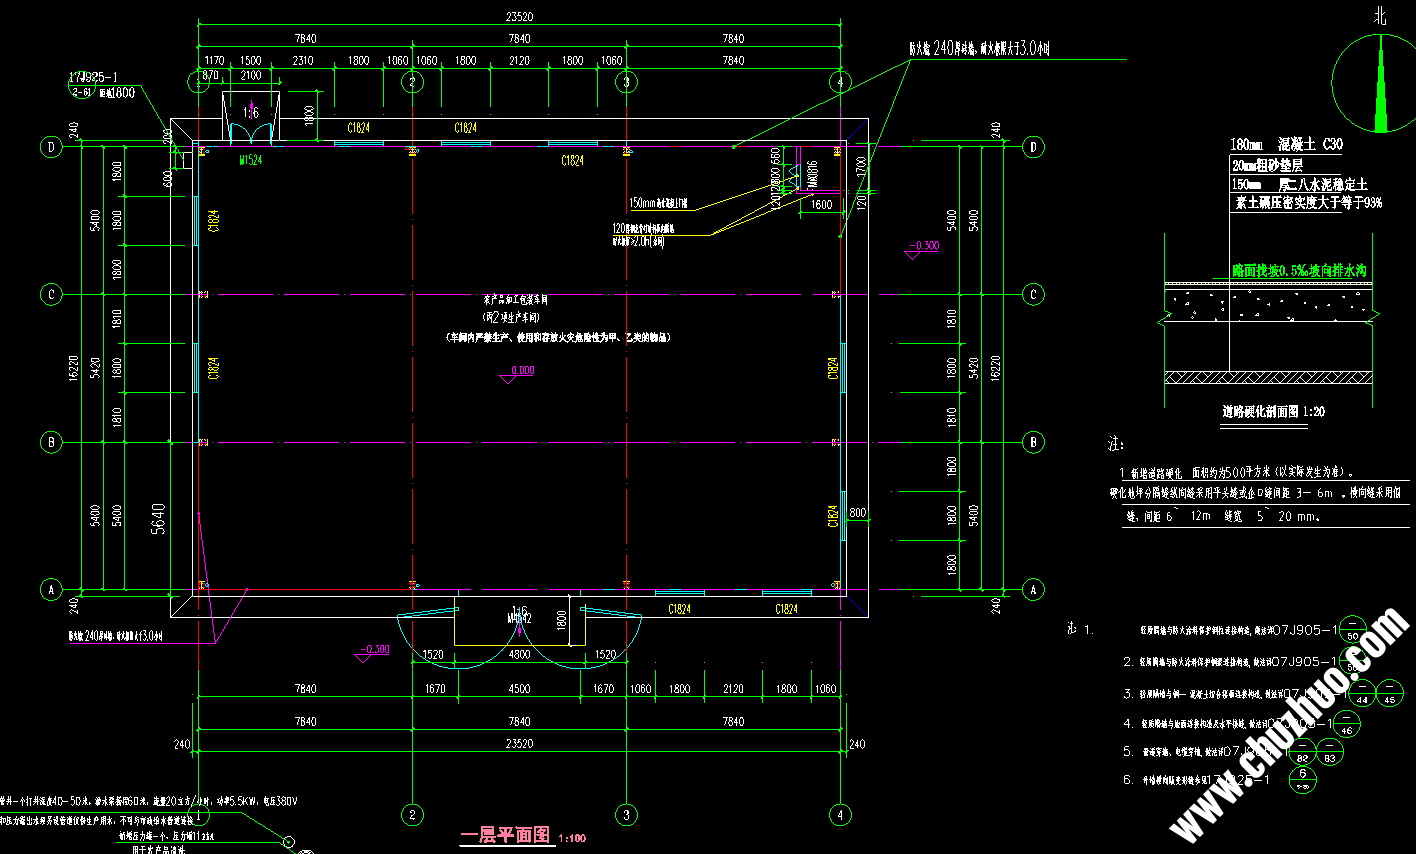This screenshot has width=1416, height=854.
Task: Click the large 5640 dimension text
Action: pos(158,519)
